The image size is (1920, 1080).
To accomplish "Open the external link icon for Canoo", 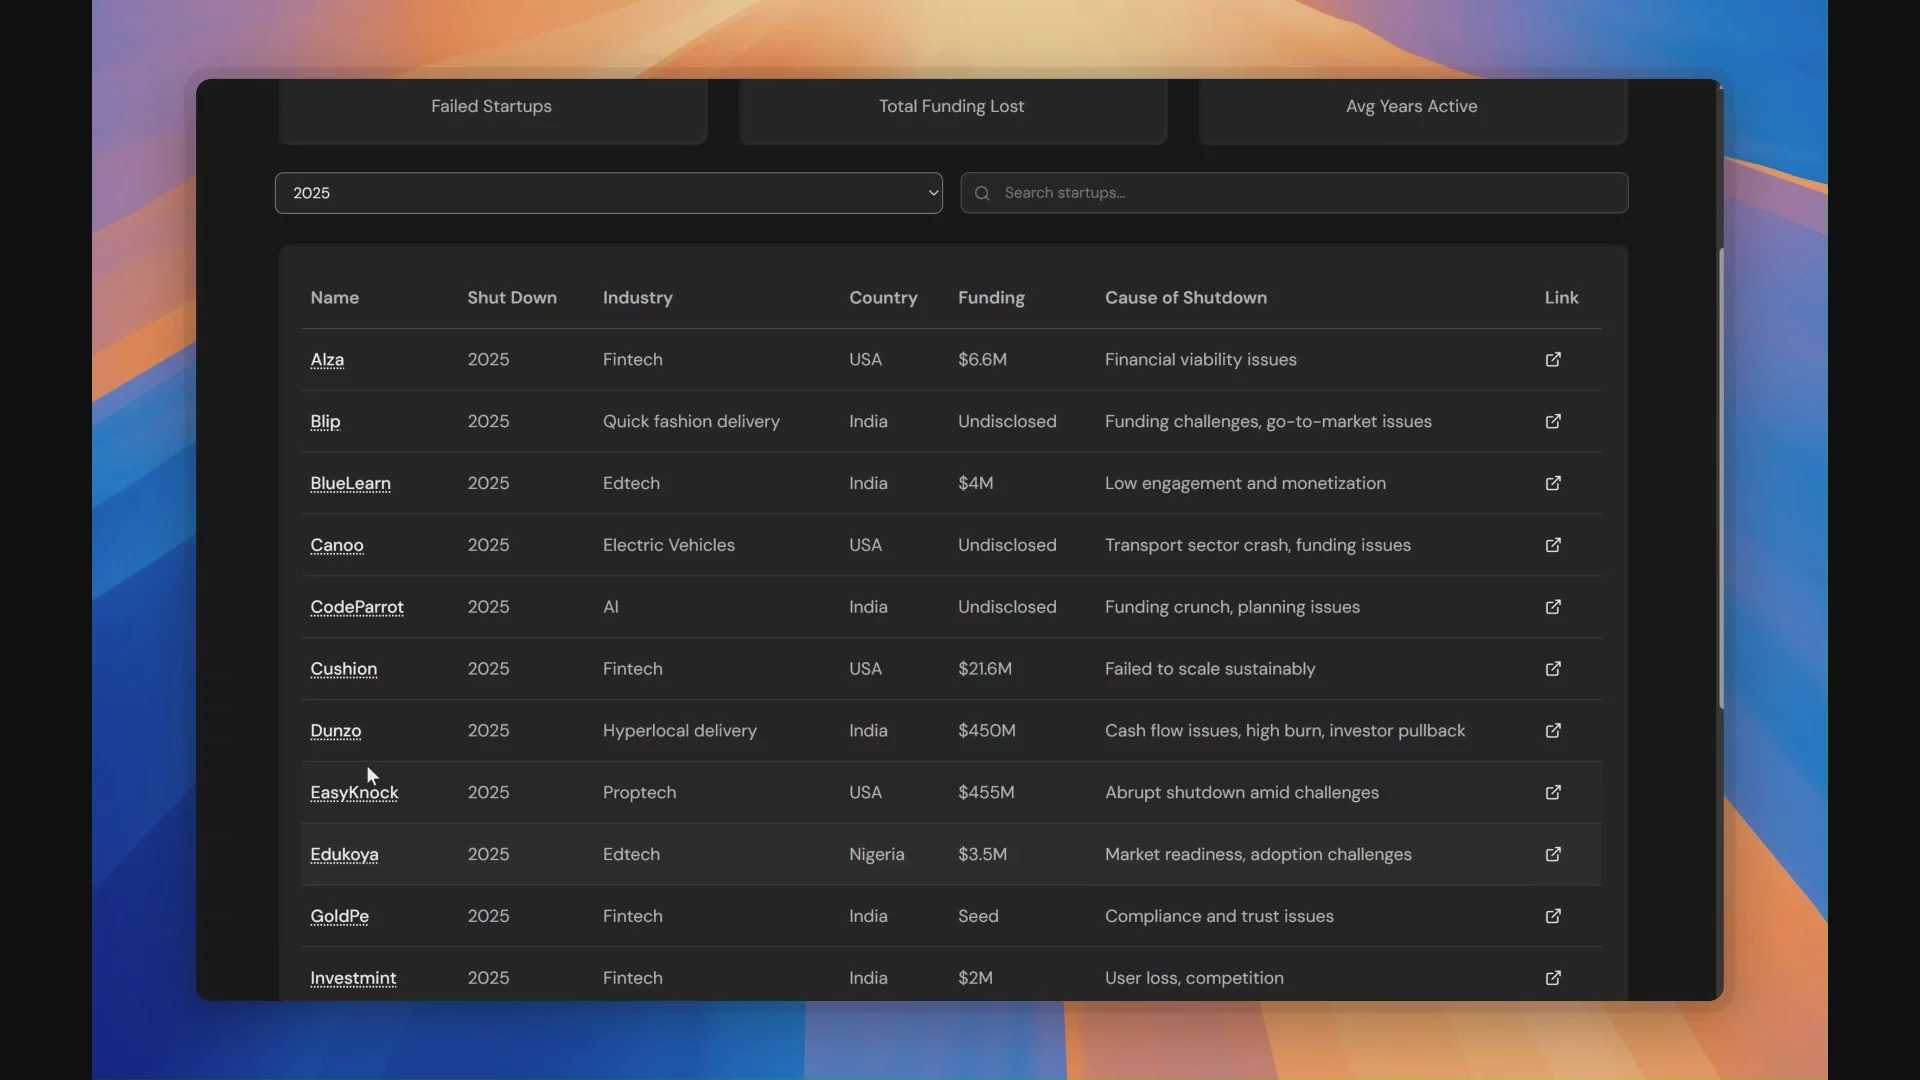I will 1553,545.
